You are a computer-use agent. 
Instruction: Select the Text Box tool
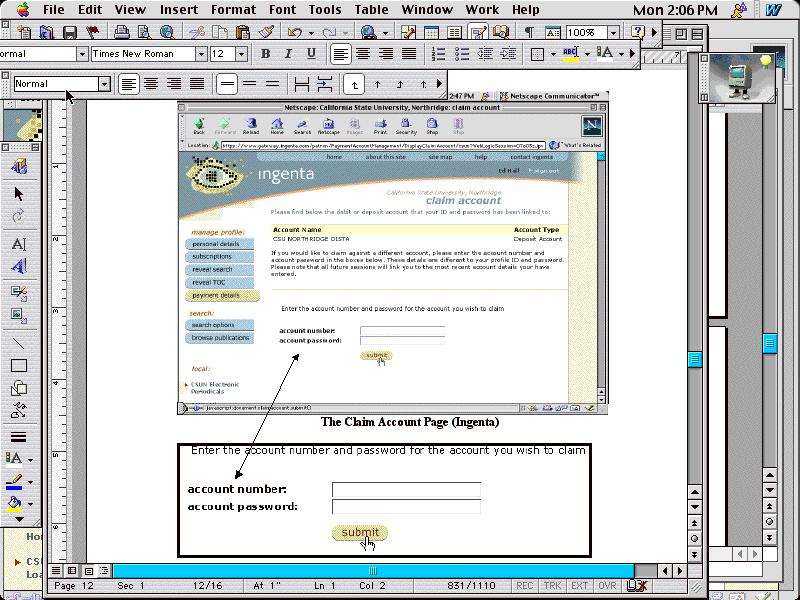(19, 244)
